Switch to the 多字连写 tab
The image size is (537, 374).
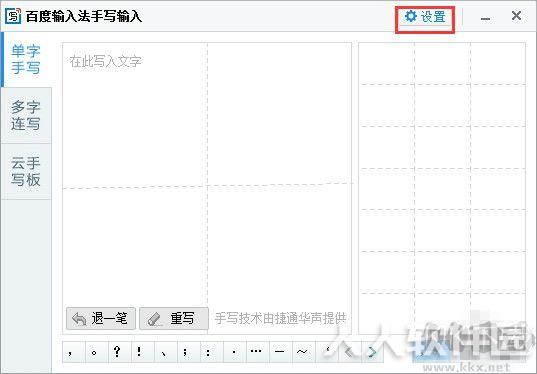coord(26,115)
